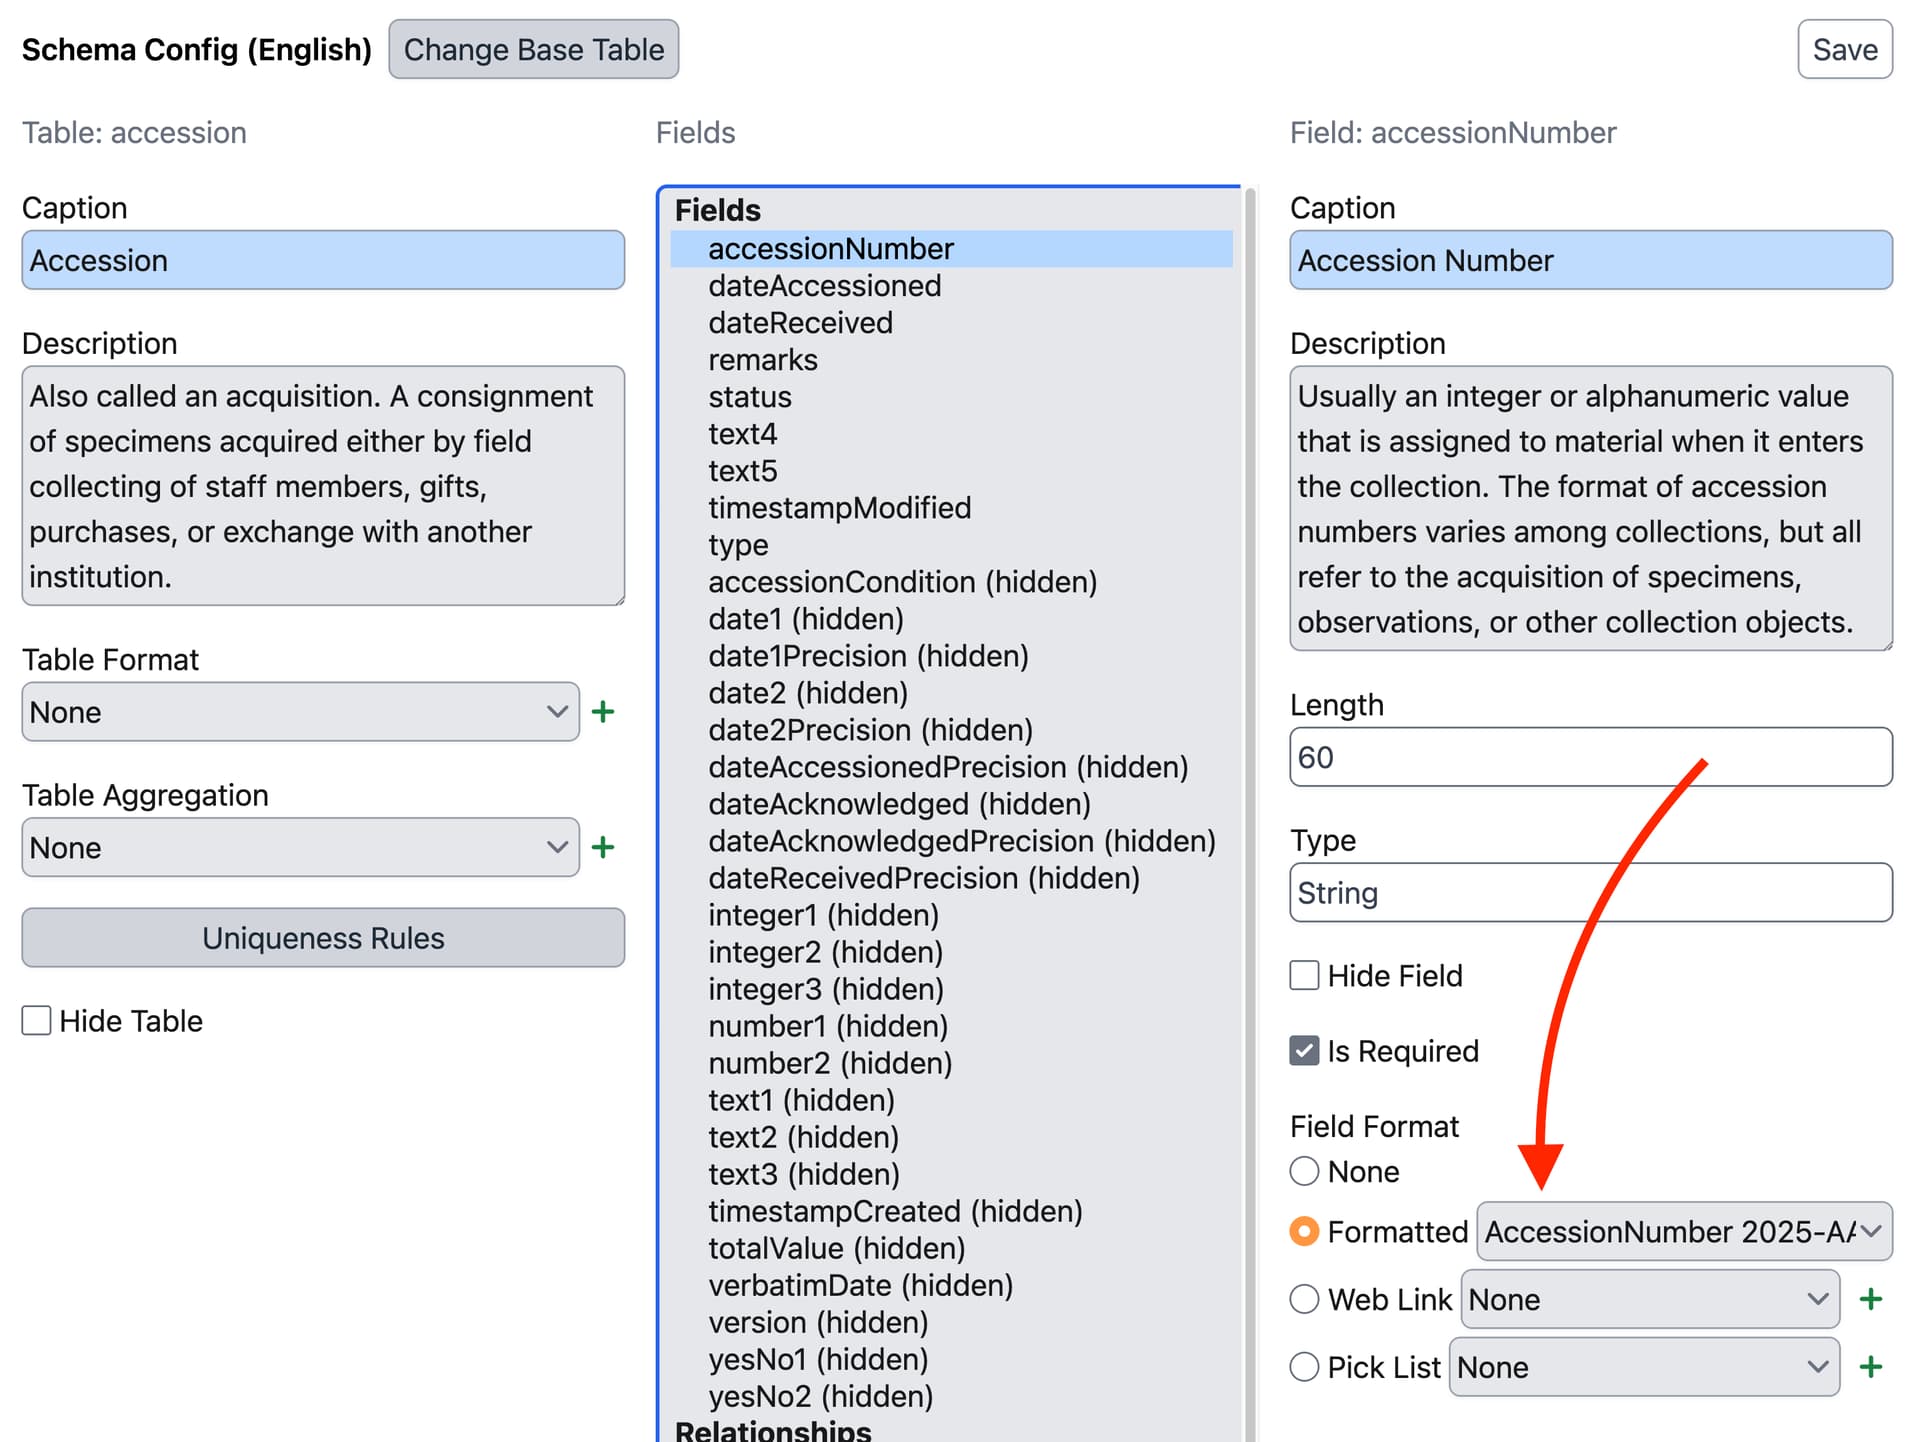Click plus icon next to Web Link

[1870, 1299]
